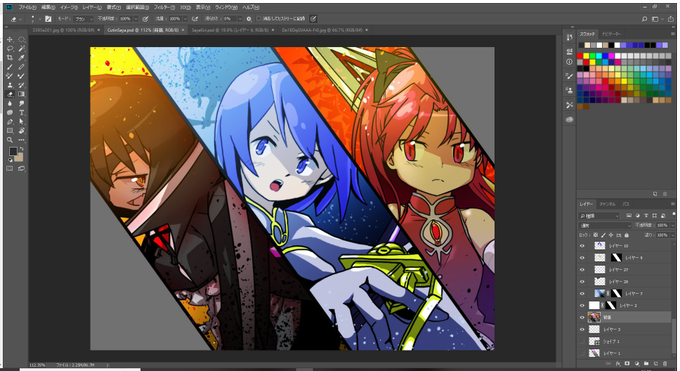The height and width of the screenshot is (371, 680).
Task: Select the Clone Stamp tool
Action: 10,85
